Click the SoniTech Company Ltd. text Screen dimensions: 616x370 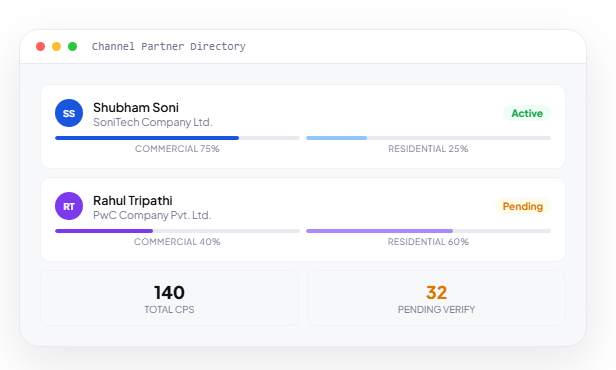click(x=153, y=122)
